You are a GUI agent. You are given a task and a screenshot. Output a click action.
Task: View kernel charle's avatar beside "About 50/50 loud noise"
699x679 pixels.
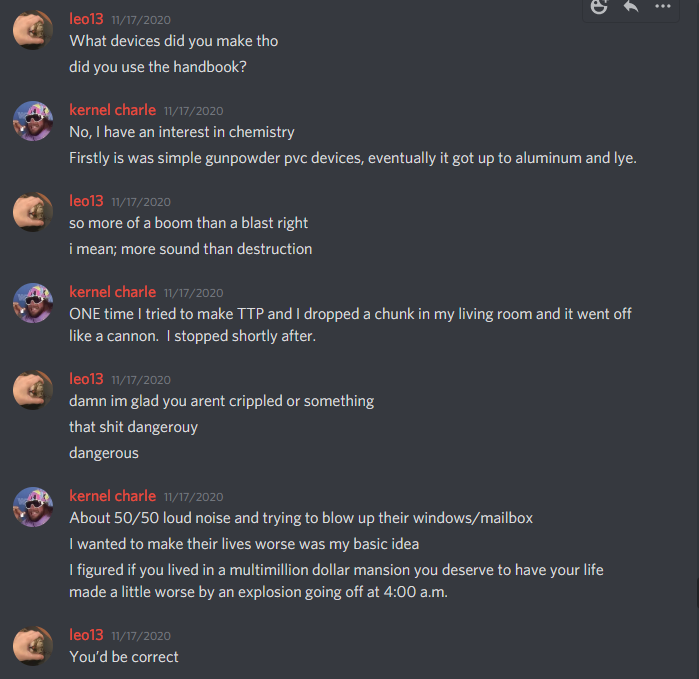33,507
